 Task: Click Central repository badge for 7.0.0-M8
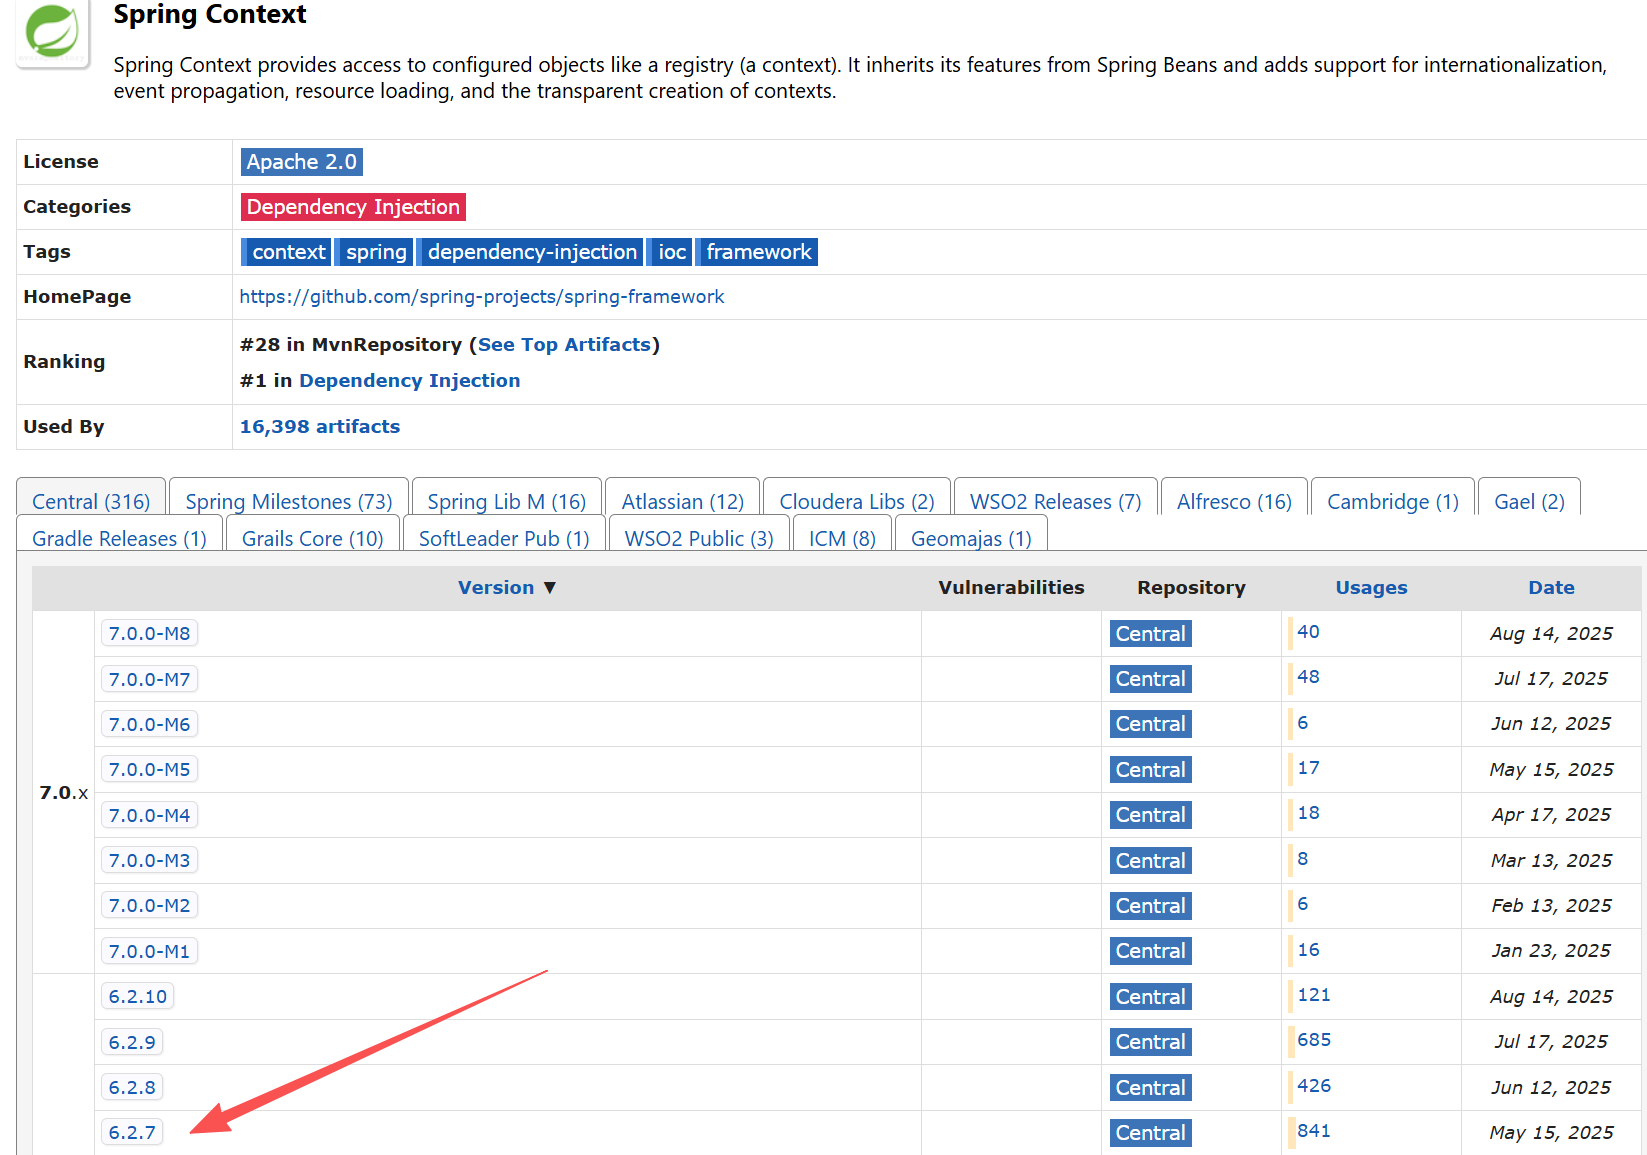click(1150, 634)
